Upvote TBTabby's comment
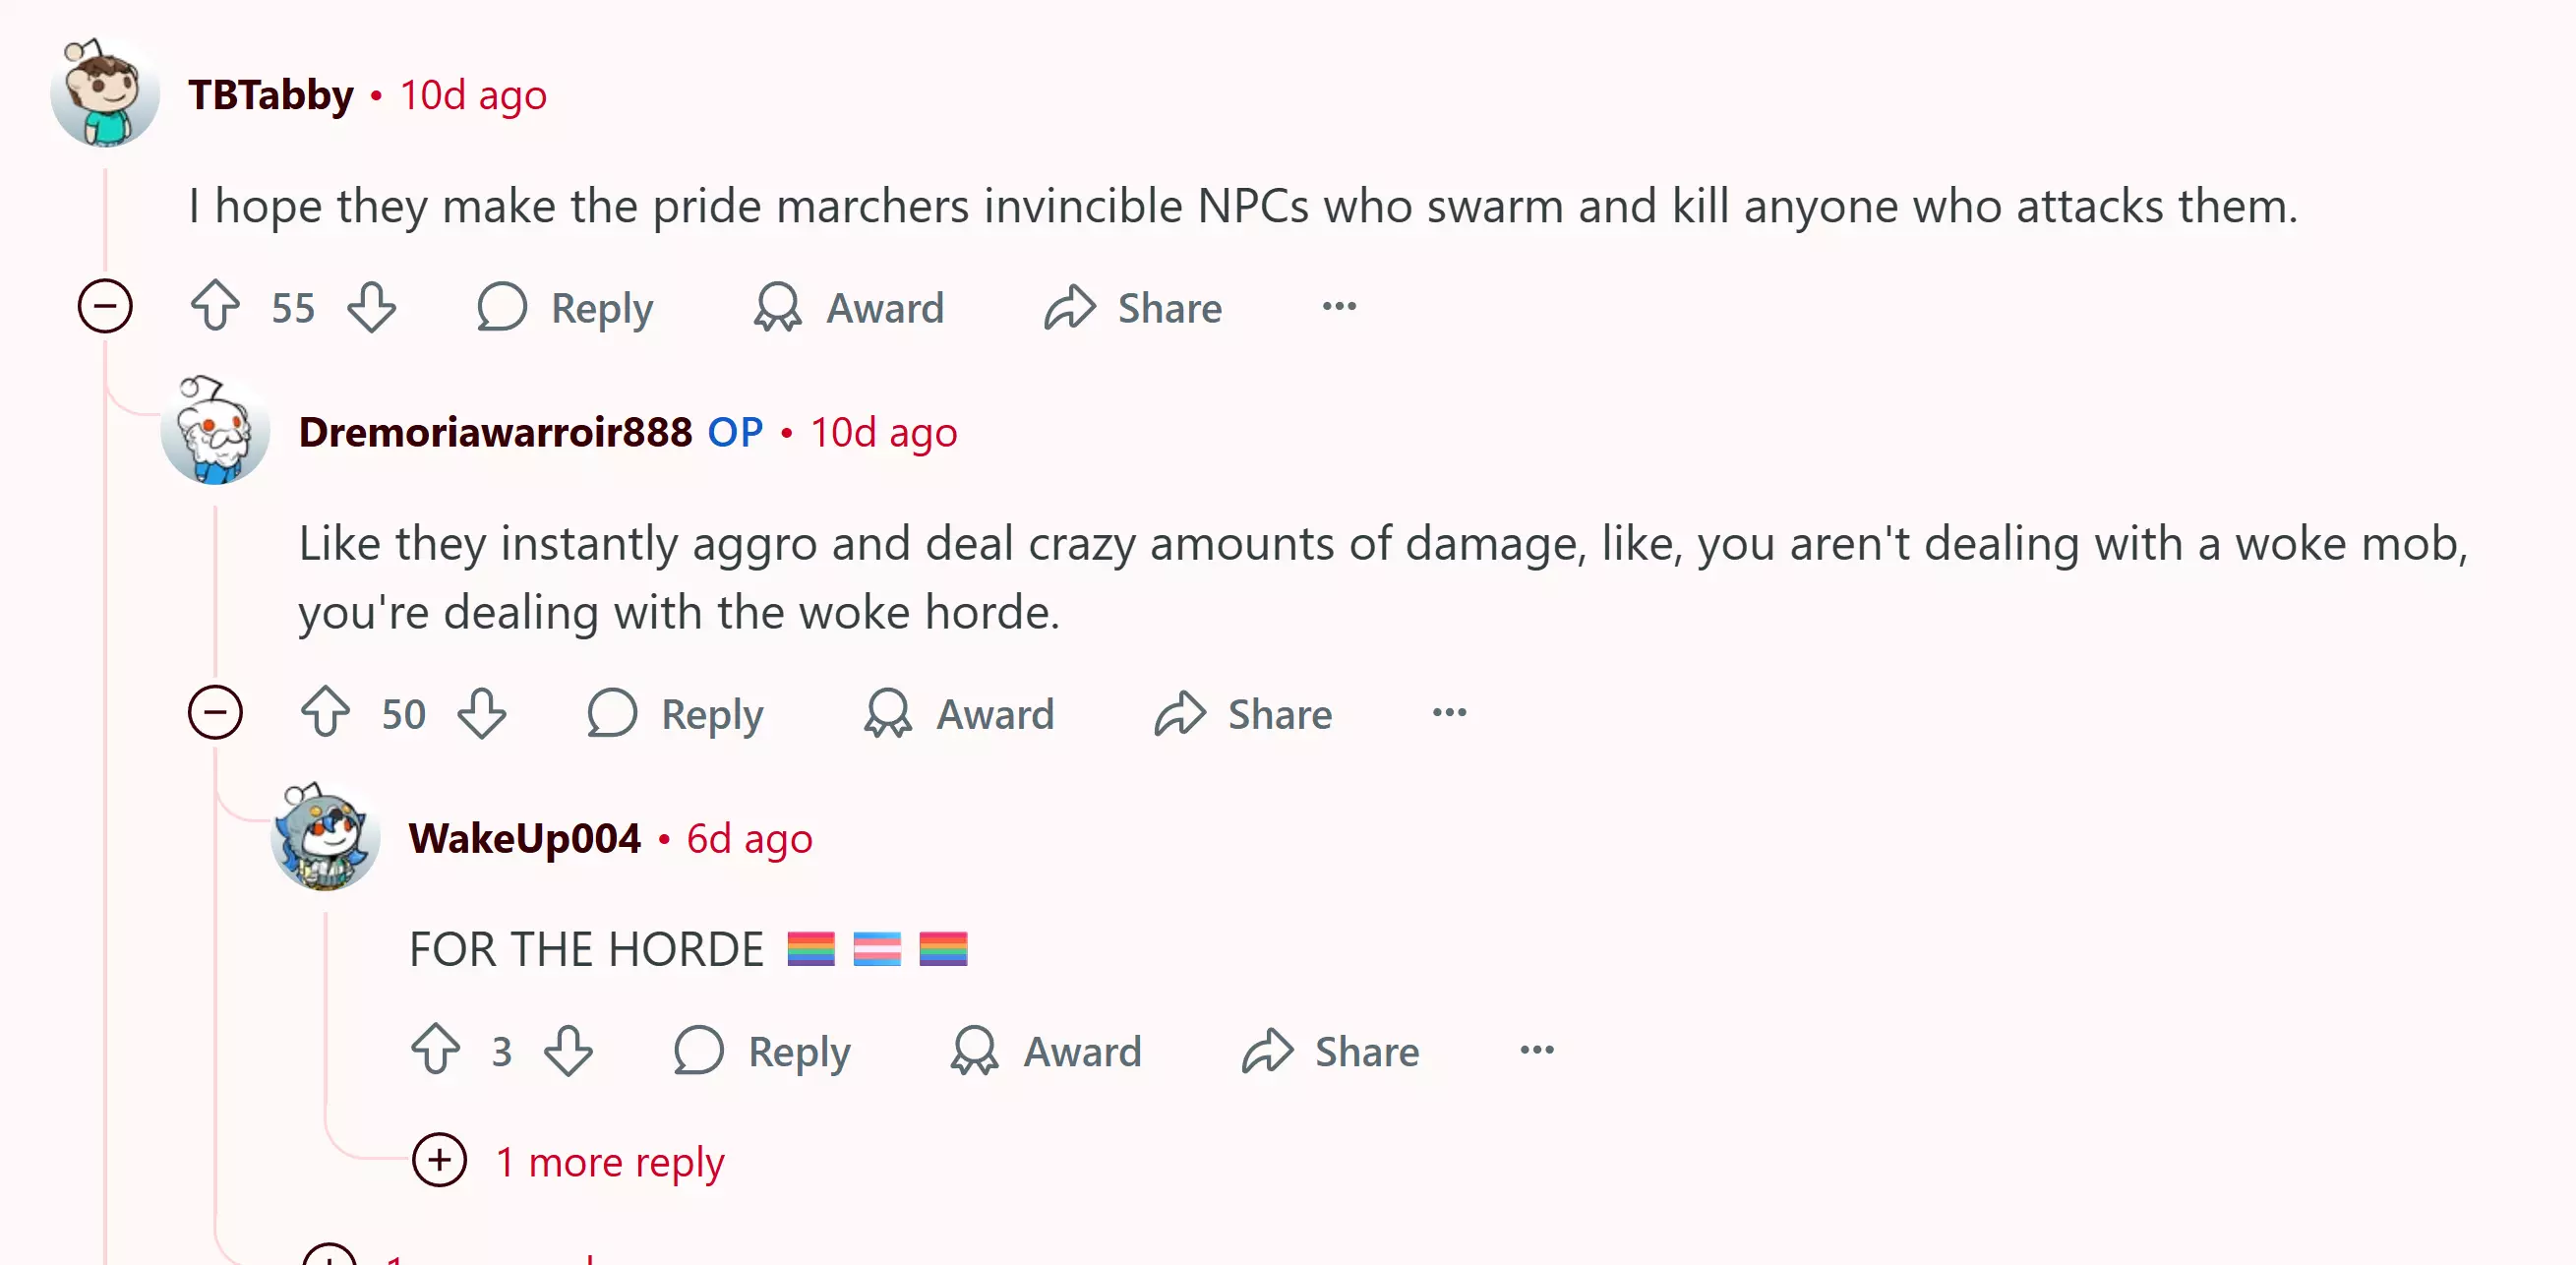Viewport: 2576px width, 1265px height. (215, 306)
